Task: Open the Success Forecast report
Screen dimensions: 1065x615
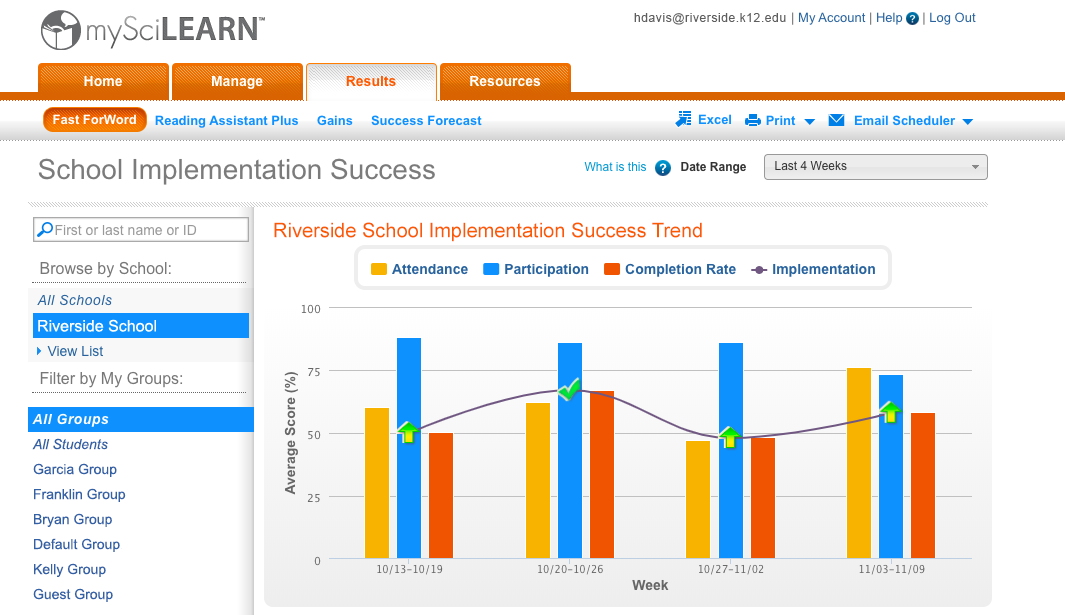Action: (x=426, y=120)
